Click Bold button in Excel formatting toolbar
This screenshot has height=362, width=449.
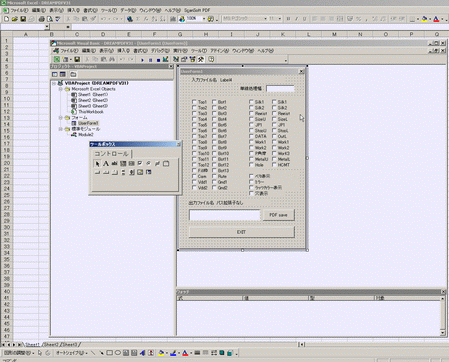point(288,19)
